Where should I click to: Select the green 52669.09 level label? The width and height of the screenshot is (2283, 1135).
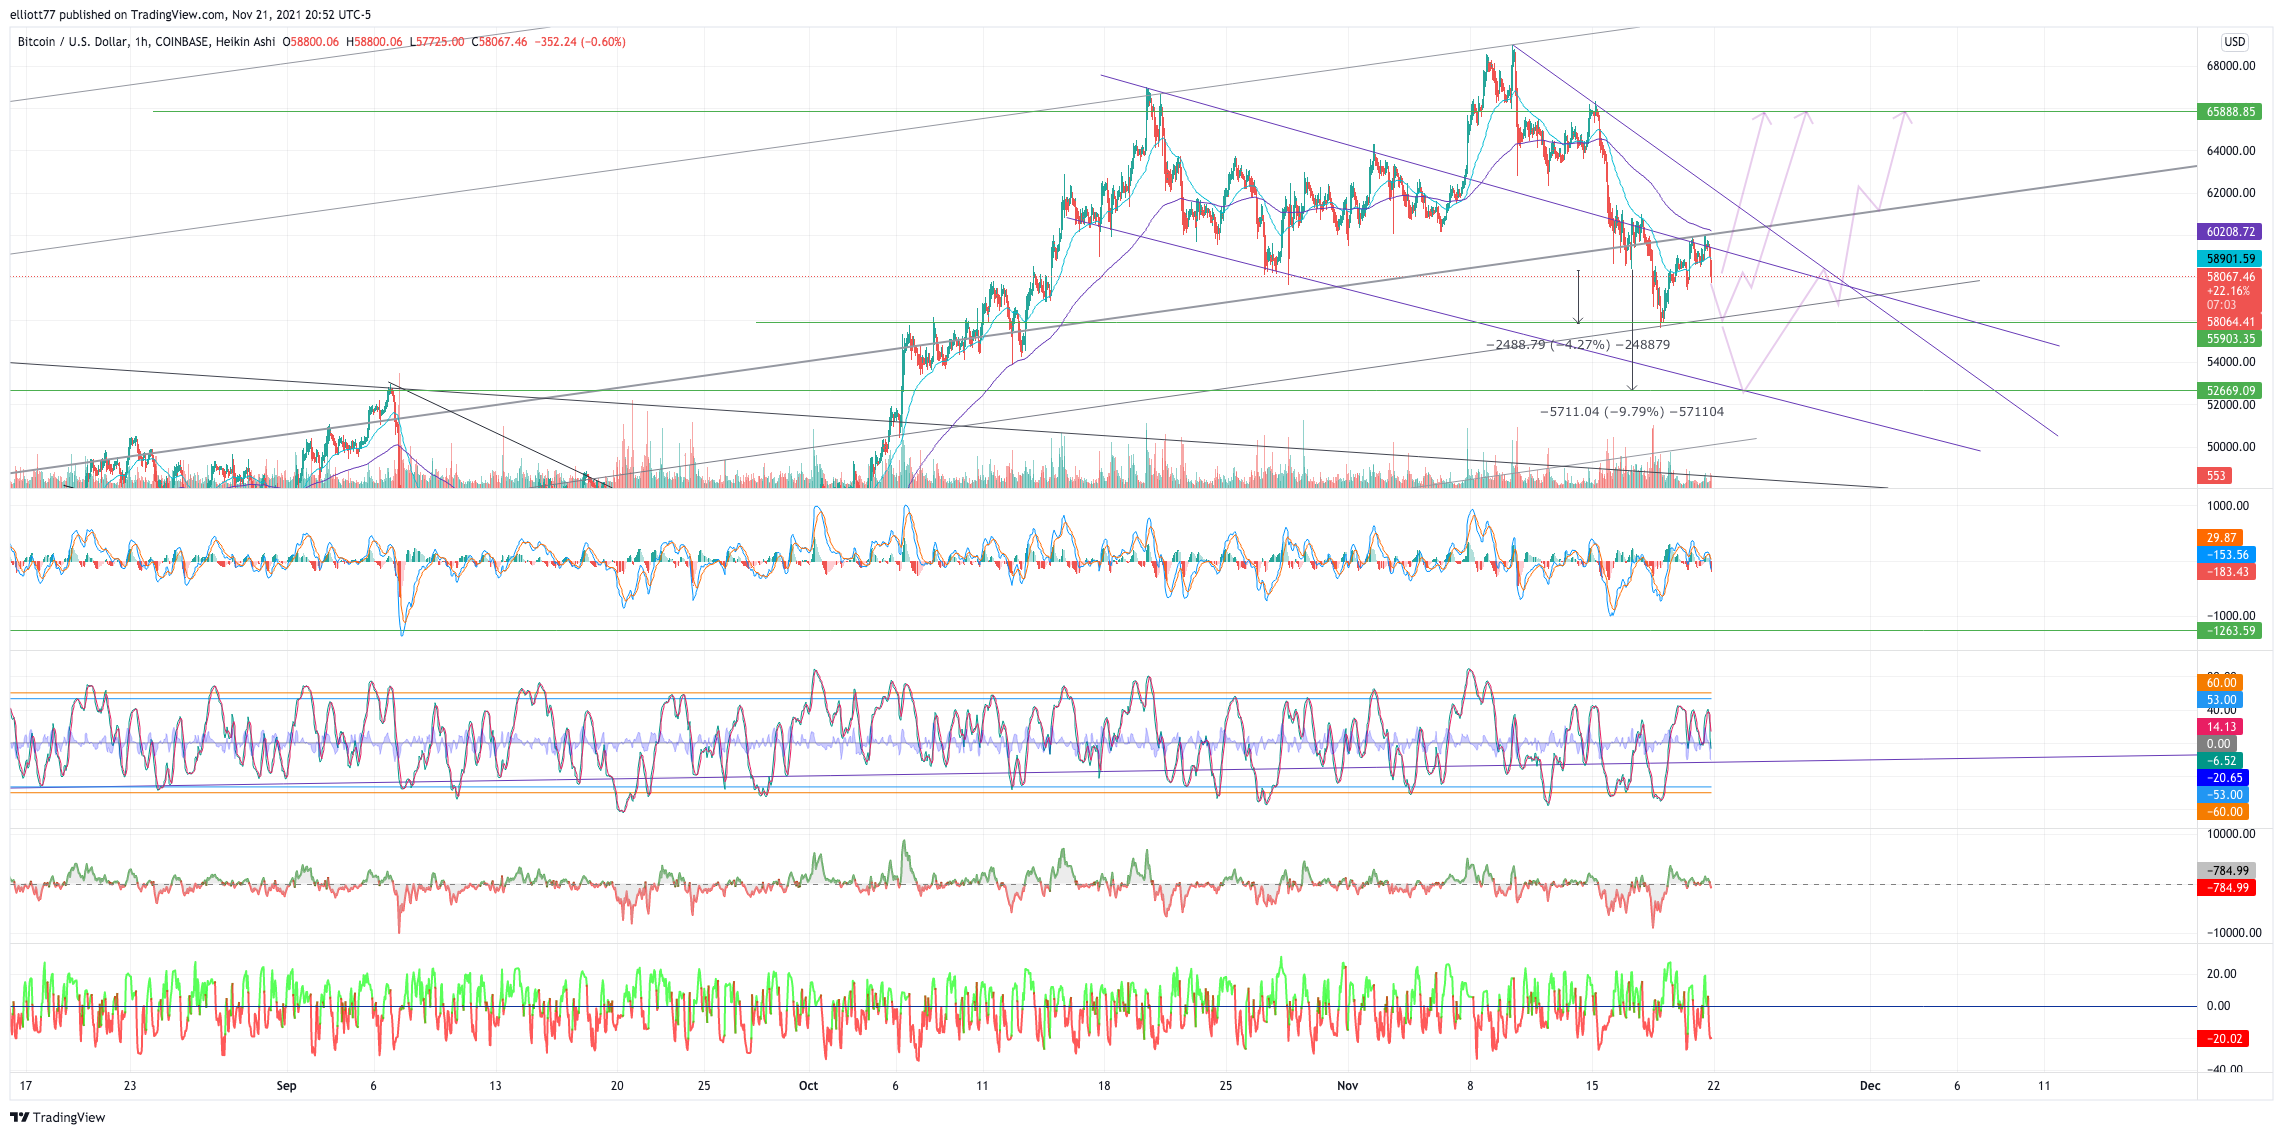tap(2229, 391)
